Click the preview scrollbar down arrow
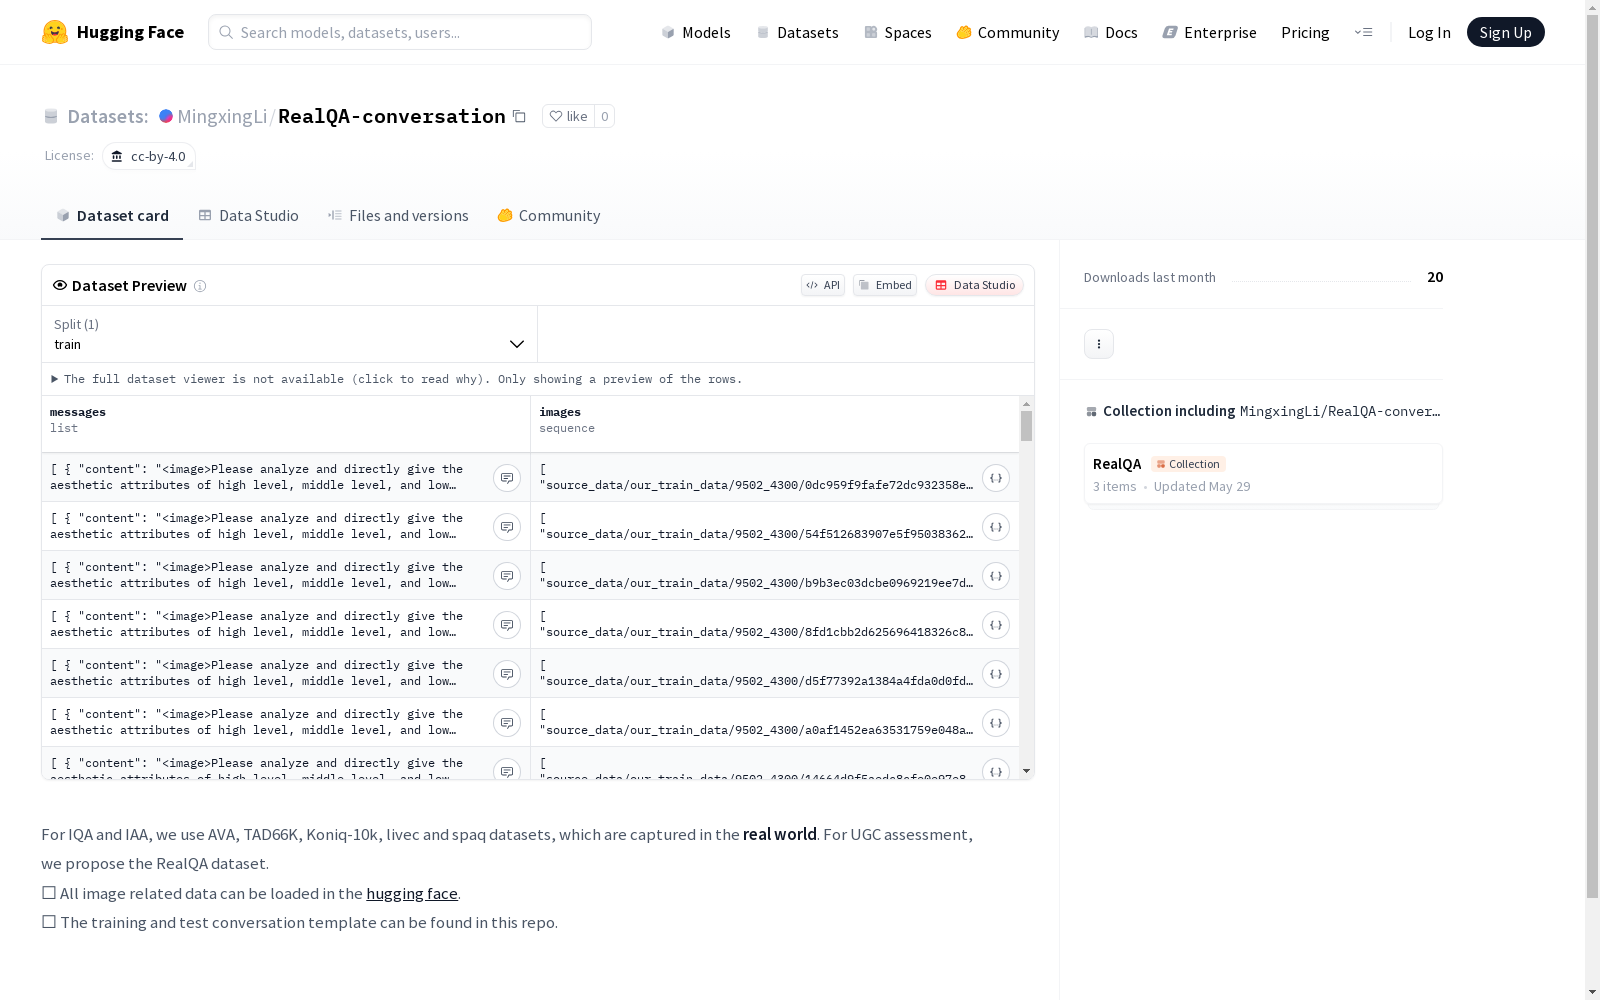1600x1000 pixels. click(1026, 771)
